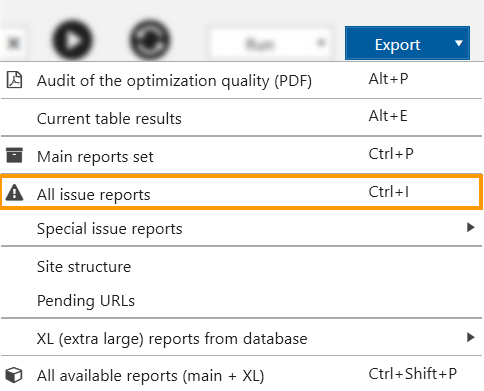484x391 pixels.
Task: Select Site structure export option
Action: pos(242,266)
